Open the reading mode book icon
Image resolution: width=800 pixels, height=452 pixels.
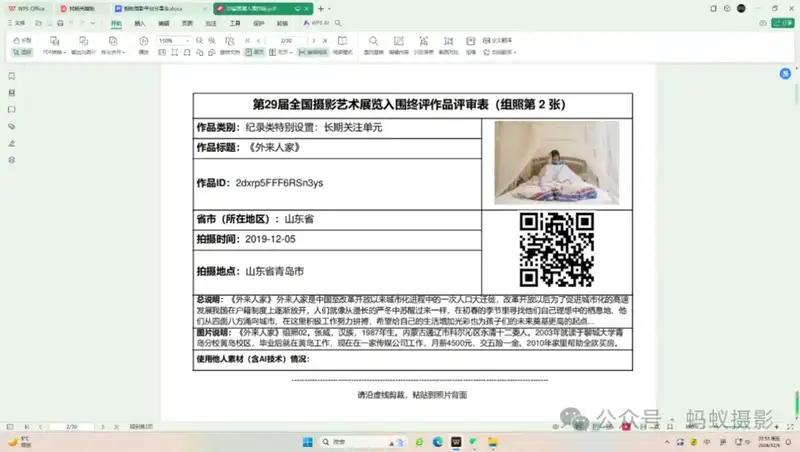pos(342,41)
